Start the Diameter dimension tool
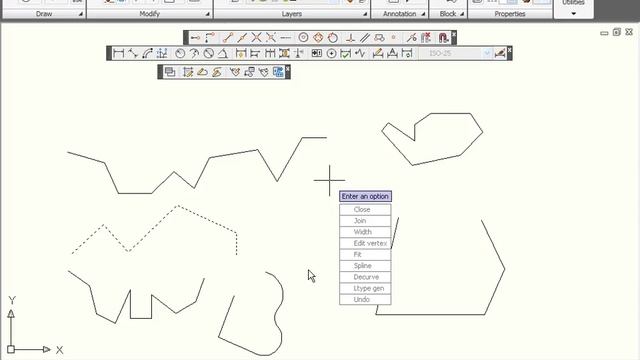The image size is (640, 360). [209, 53]
